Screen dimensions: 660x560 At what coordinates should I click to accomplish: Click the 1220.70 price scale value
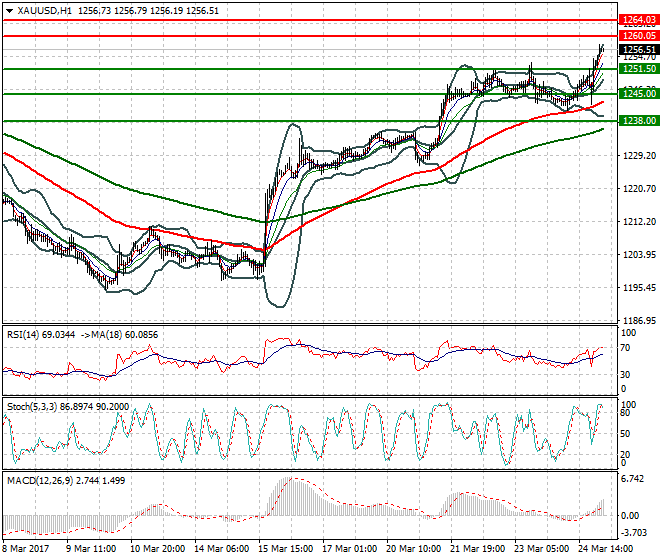639,189
